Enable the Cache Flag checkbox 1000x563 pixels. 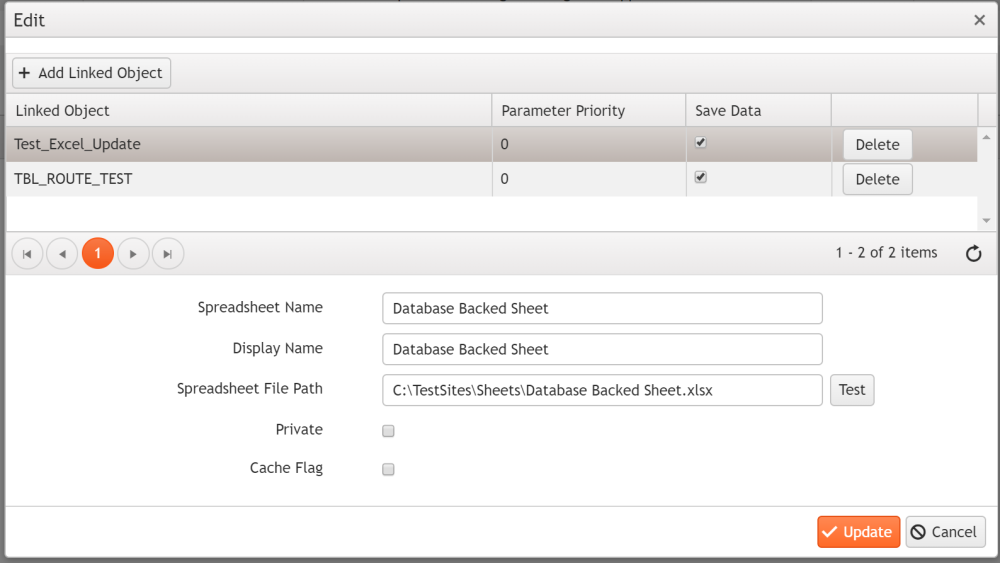(x=389, y=469)
